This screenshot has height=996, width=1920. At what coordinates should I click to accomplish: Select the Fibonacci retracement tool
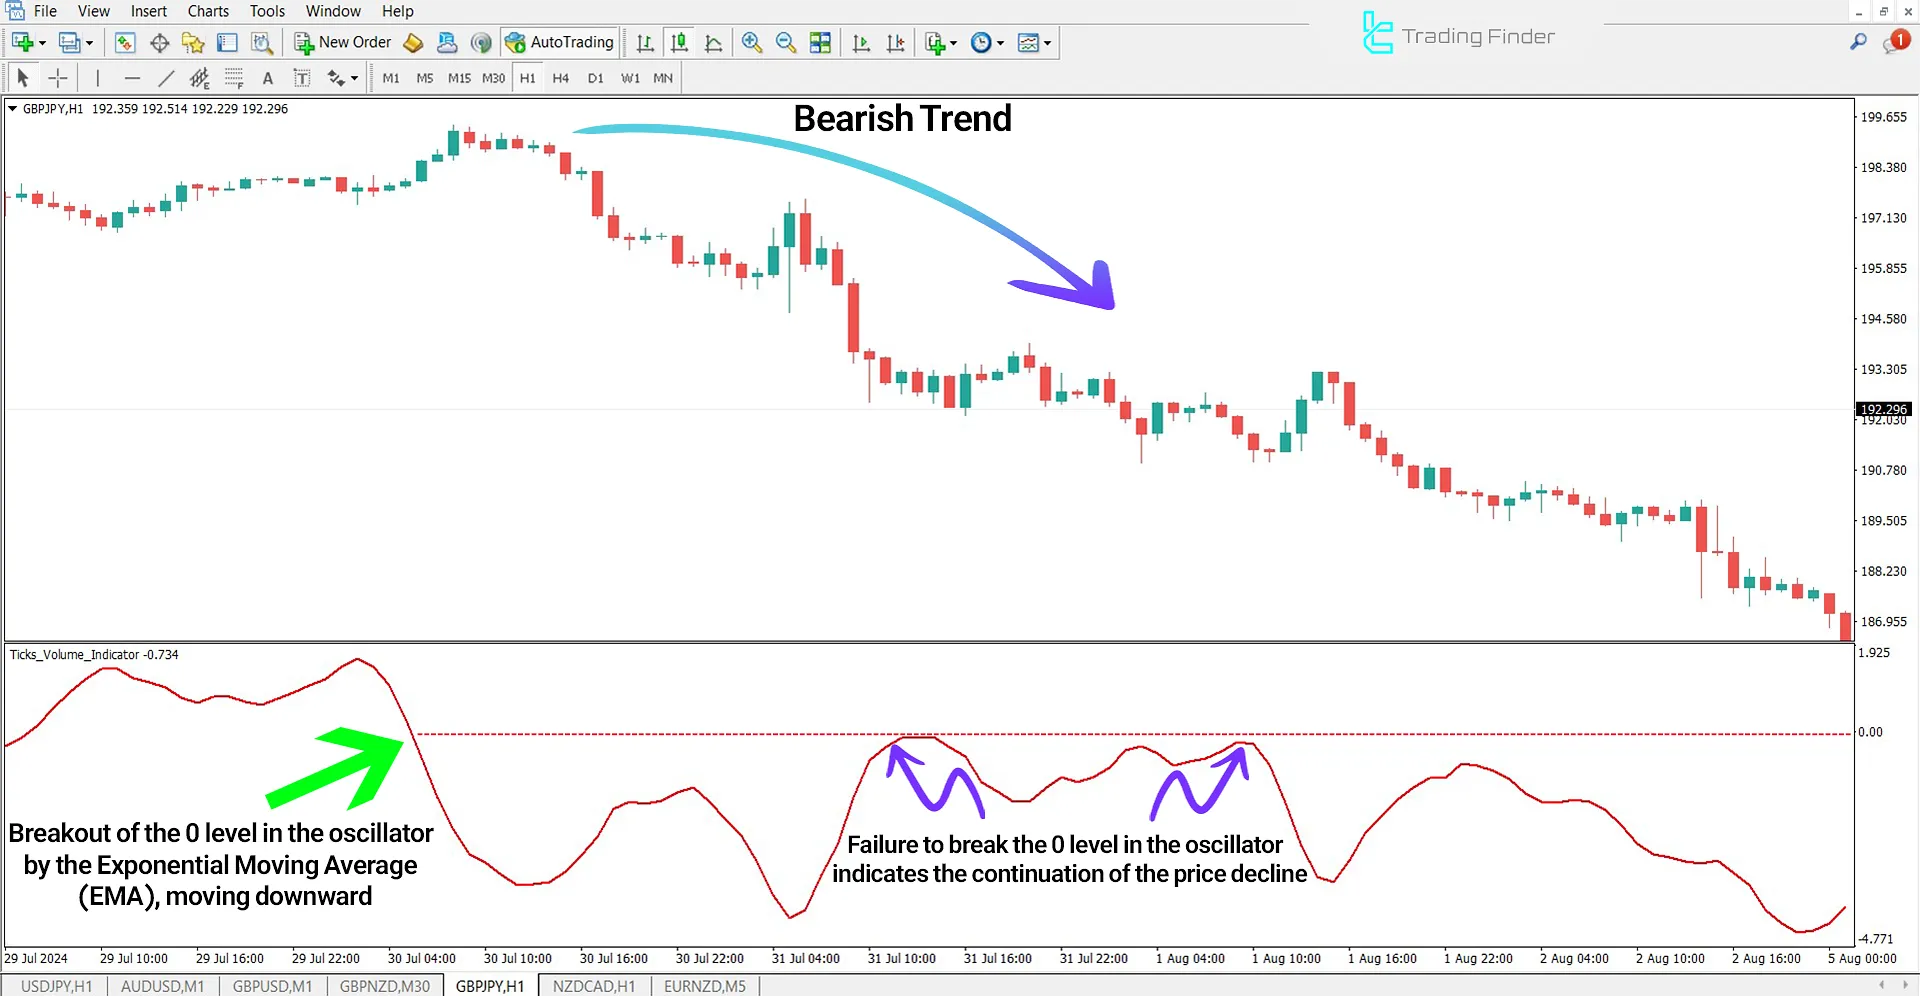point(233,77)
